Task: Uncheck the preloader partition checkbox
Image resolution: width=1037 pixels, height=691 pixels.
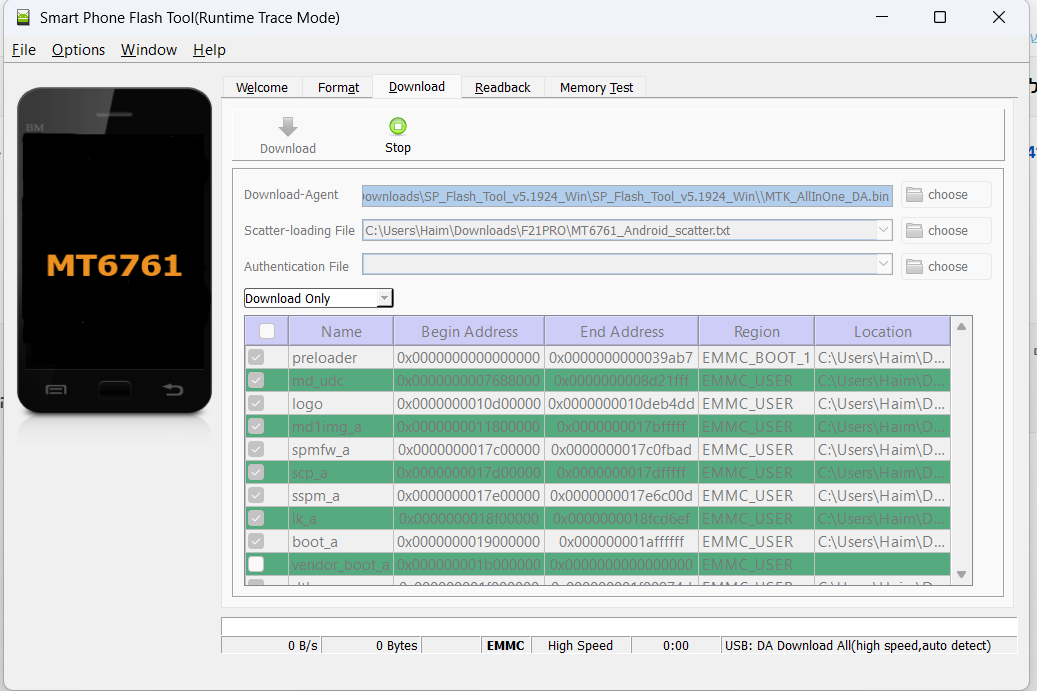Action: [x=257, y=357]
